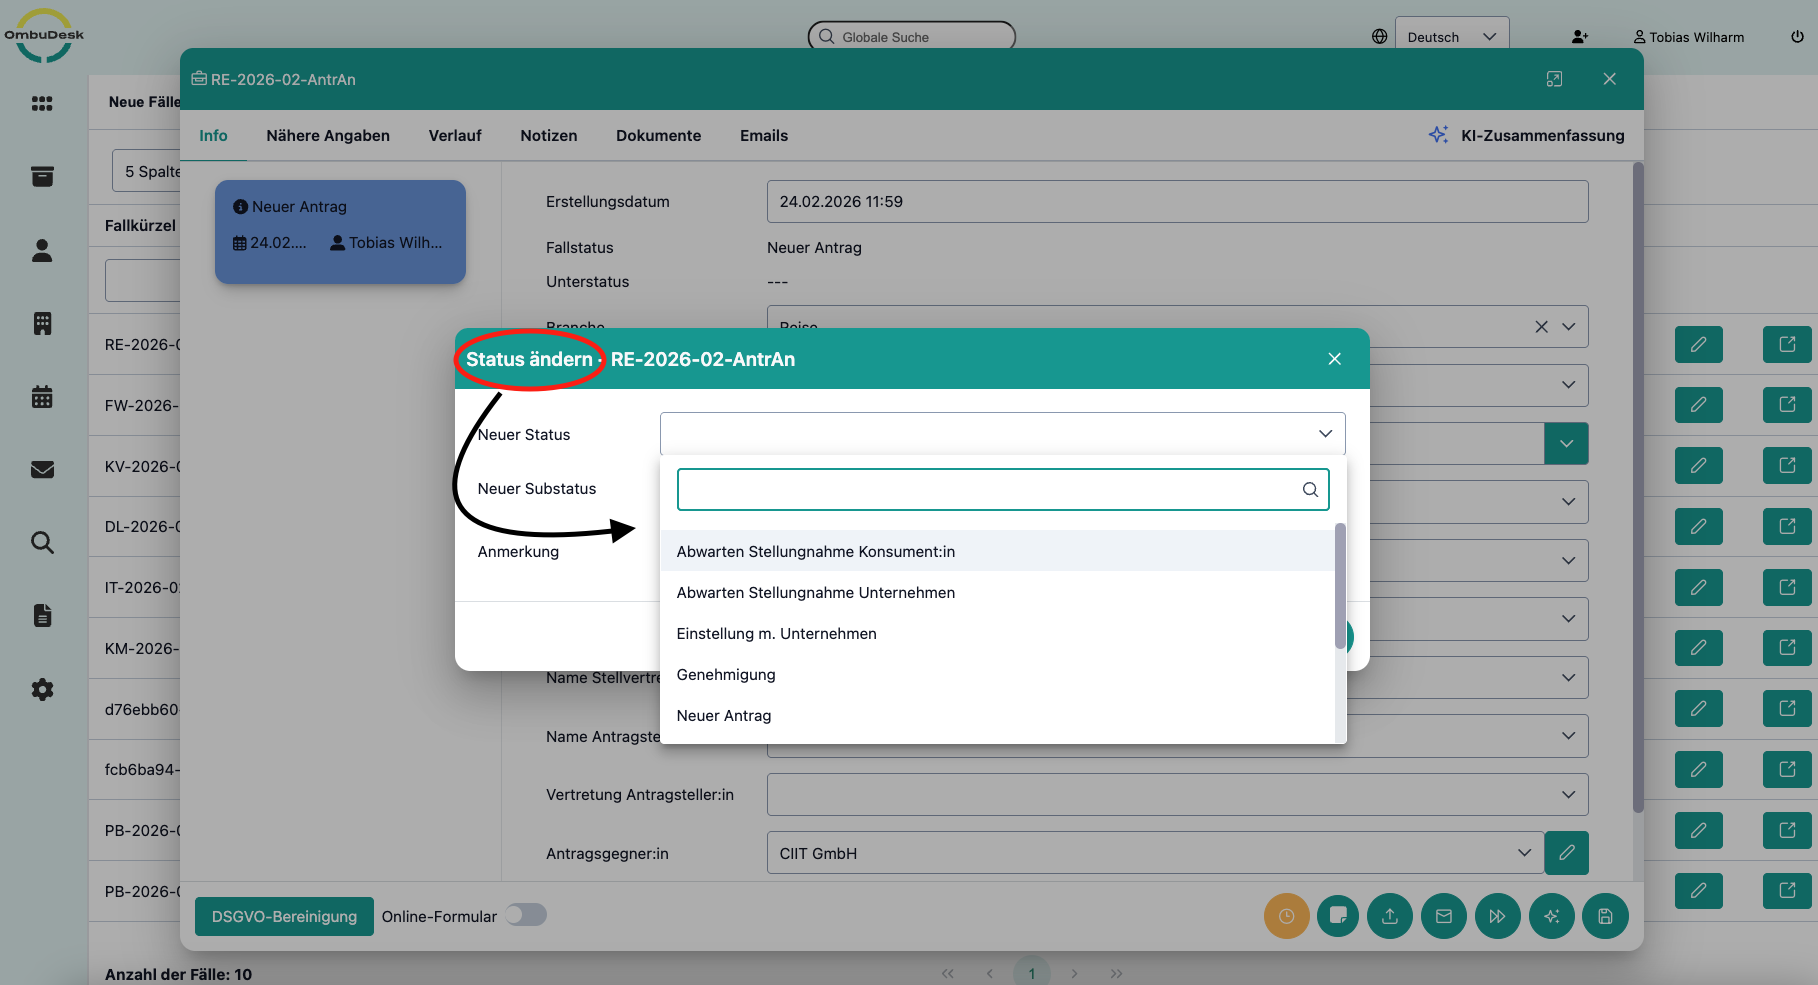Click the email envelope round button
1818x985 pixels.
(x=1444, y=916)
